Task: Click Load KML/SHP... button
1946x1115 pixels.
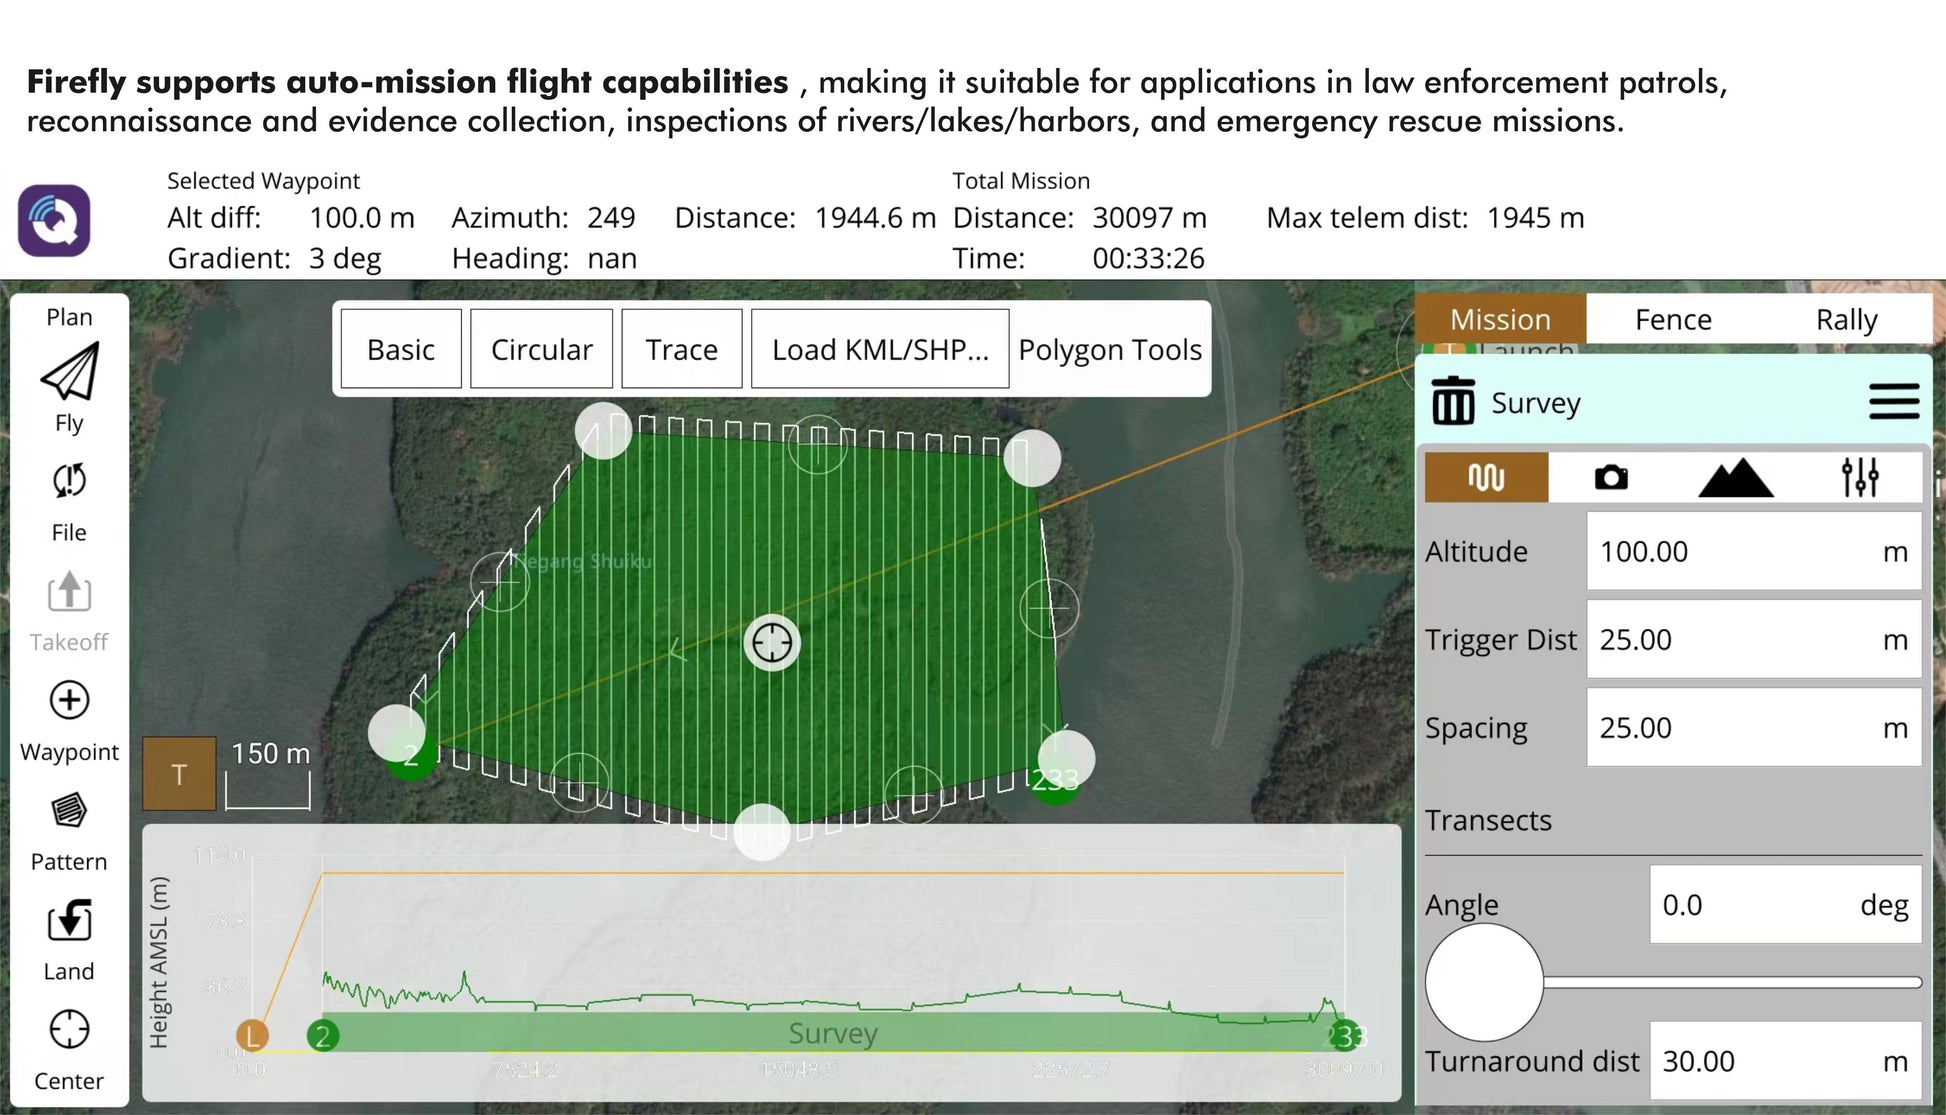Action: (880, 349)
